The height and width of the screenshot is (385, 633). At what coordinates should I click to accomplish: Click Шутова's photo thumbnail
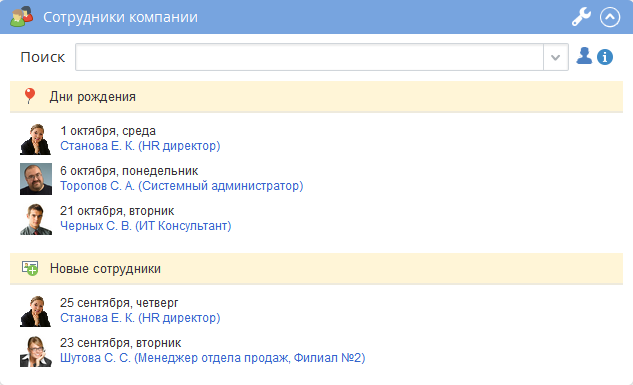click(36, 351)
